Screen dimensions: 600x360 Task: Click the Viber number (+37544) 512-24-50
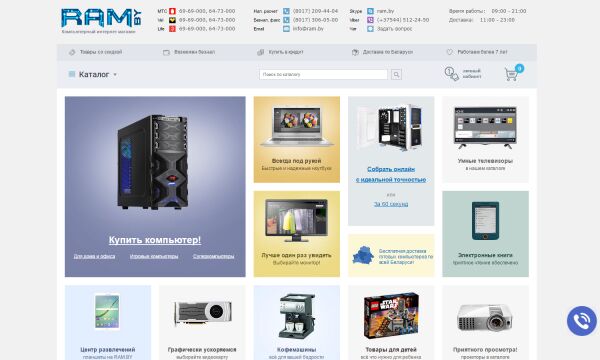[x=403, y=20]
